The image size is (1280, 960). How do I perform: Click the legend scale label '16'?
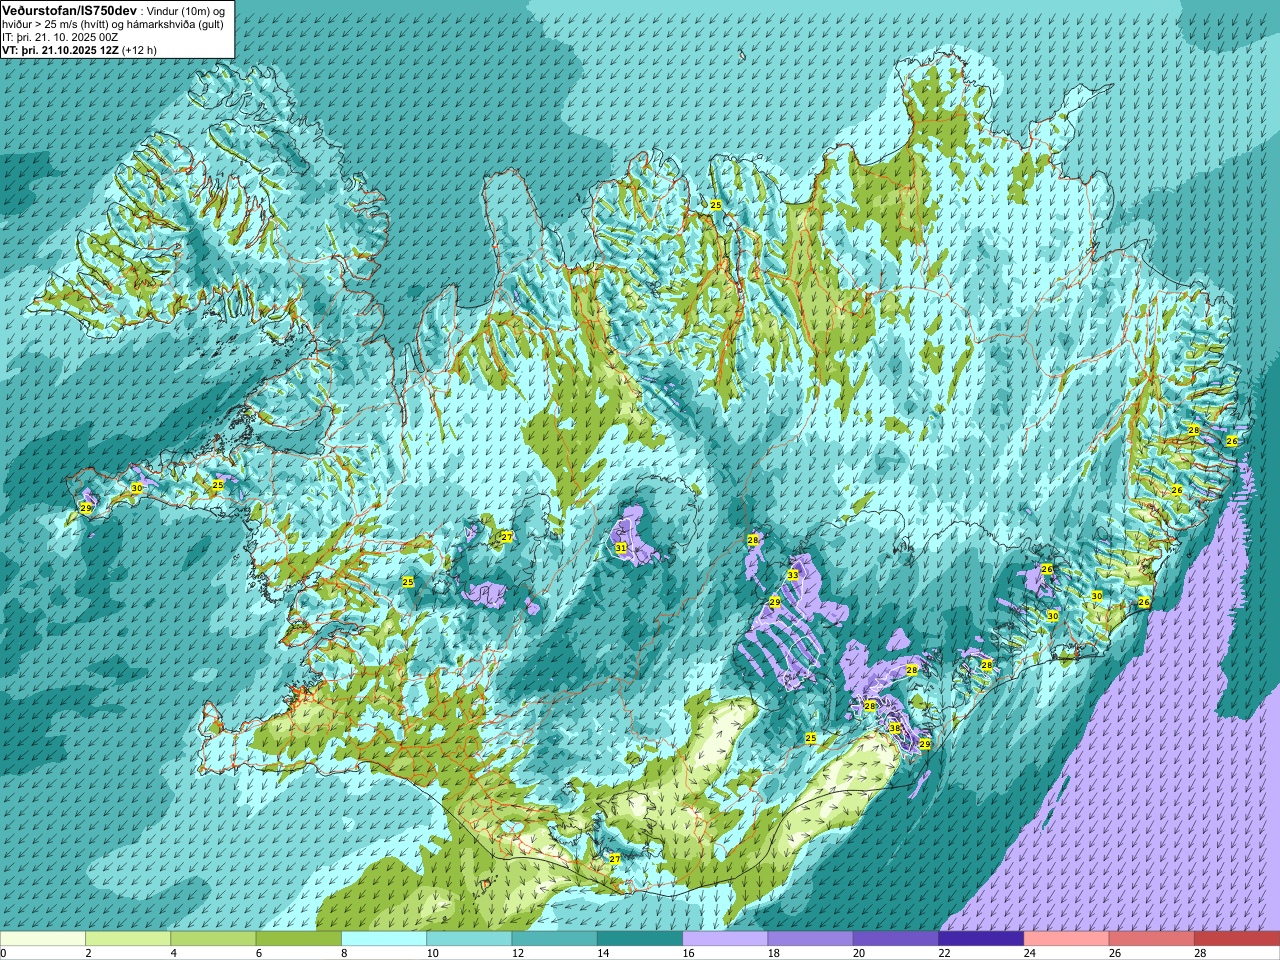688,953
